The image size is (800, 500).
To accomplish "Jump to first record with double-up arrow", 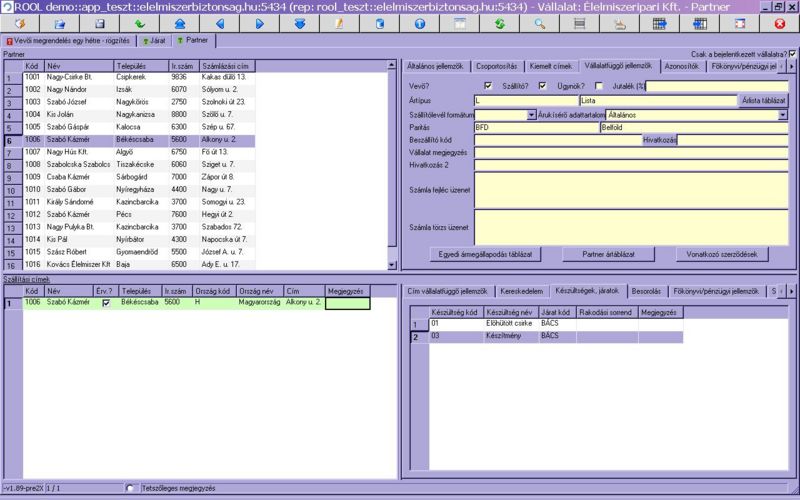I will click(179, 22).
